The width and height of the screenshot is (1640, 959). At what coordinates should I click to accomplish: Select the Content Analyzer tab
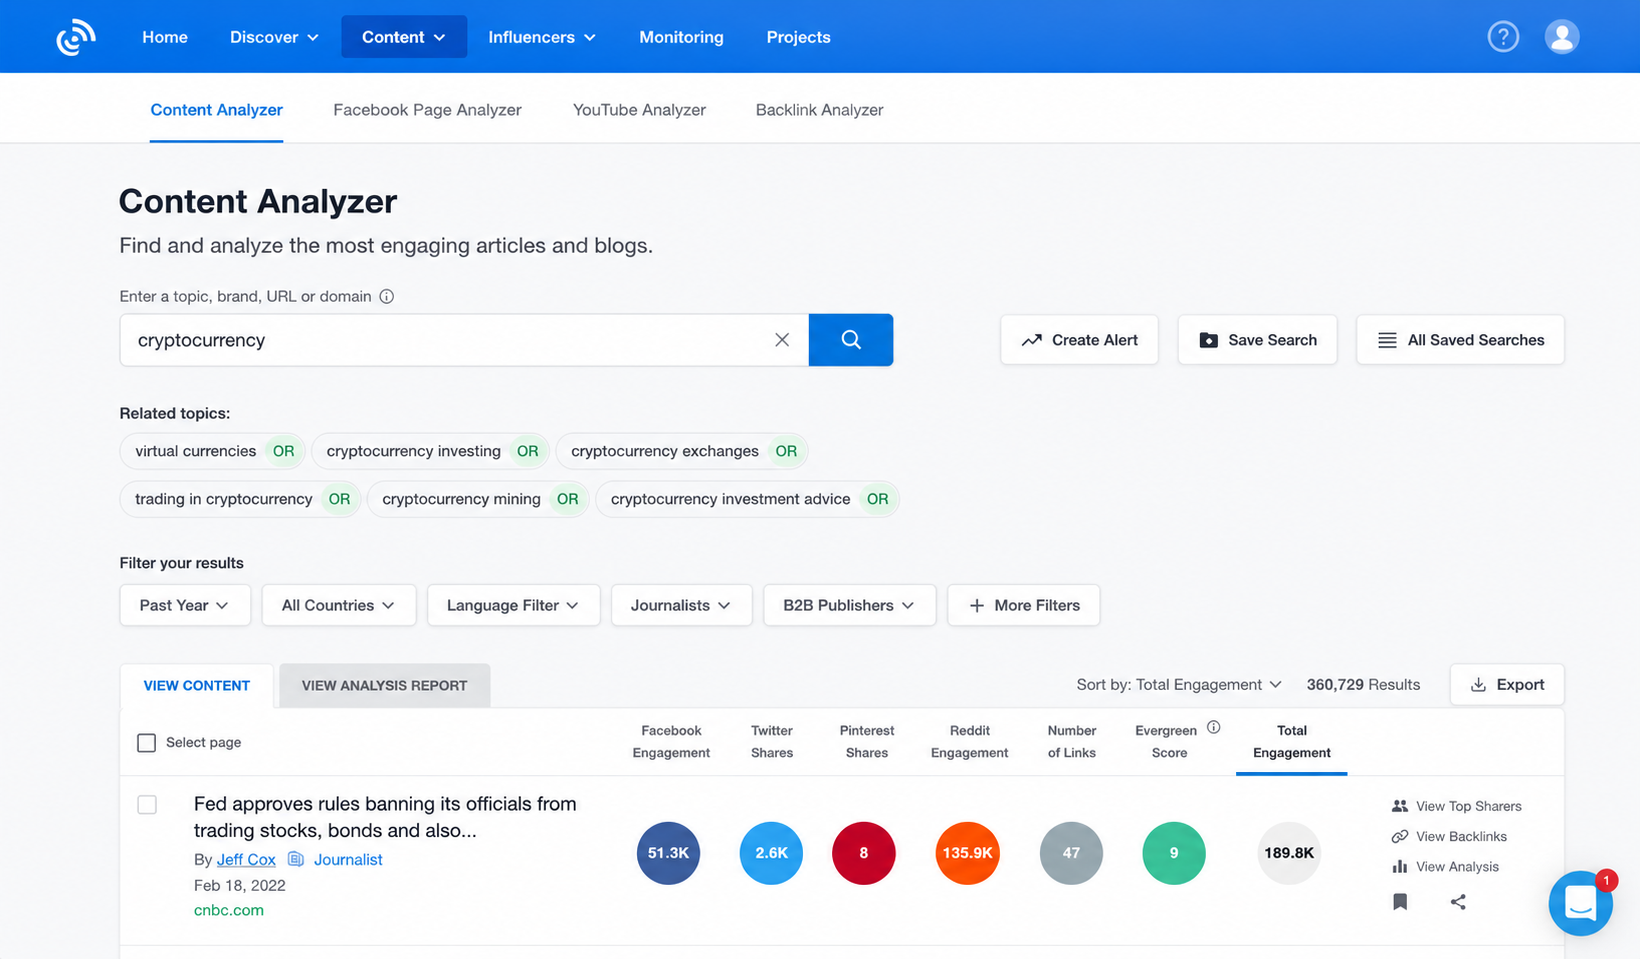[x=216, y=110]
